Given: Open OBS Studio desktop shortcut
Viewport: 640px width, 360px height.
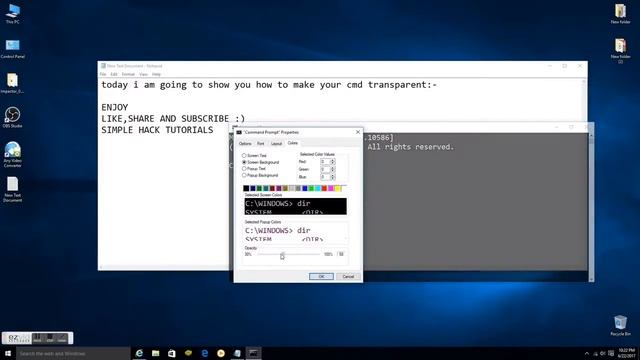Looking at the screenshot, I should pos(12,117).
